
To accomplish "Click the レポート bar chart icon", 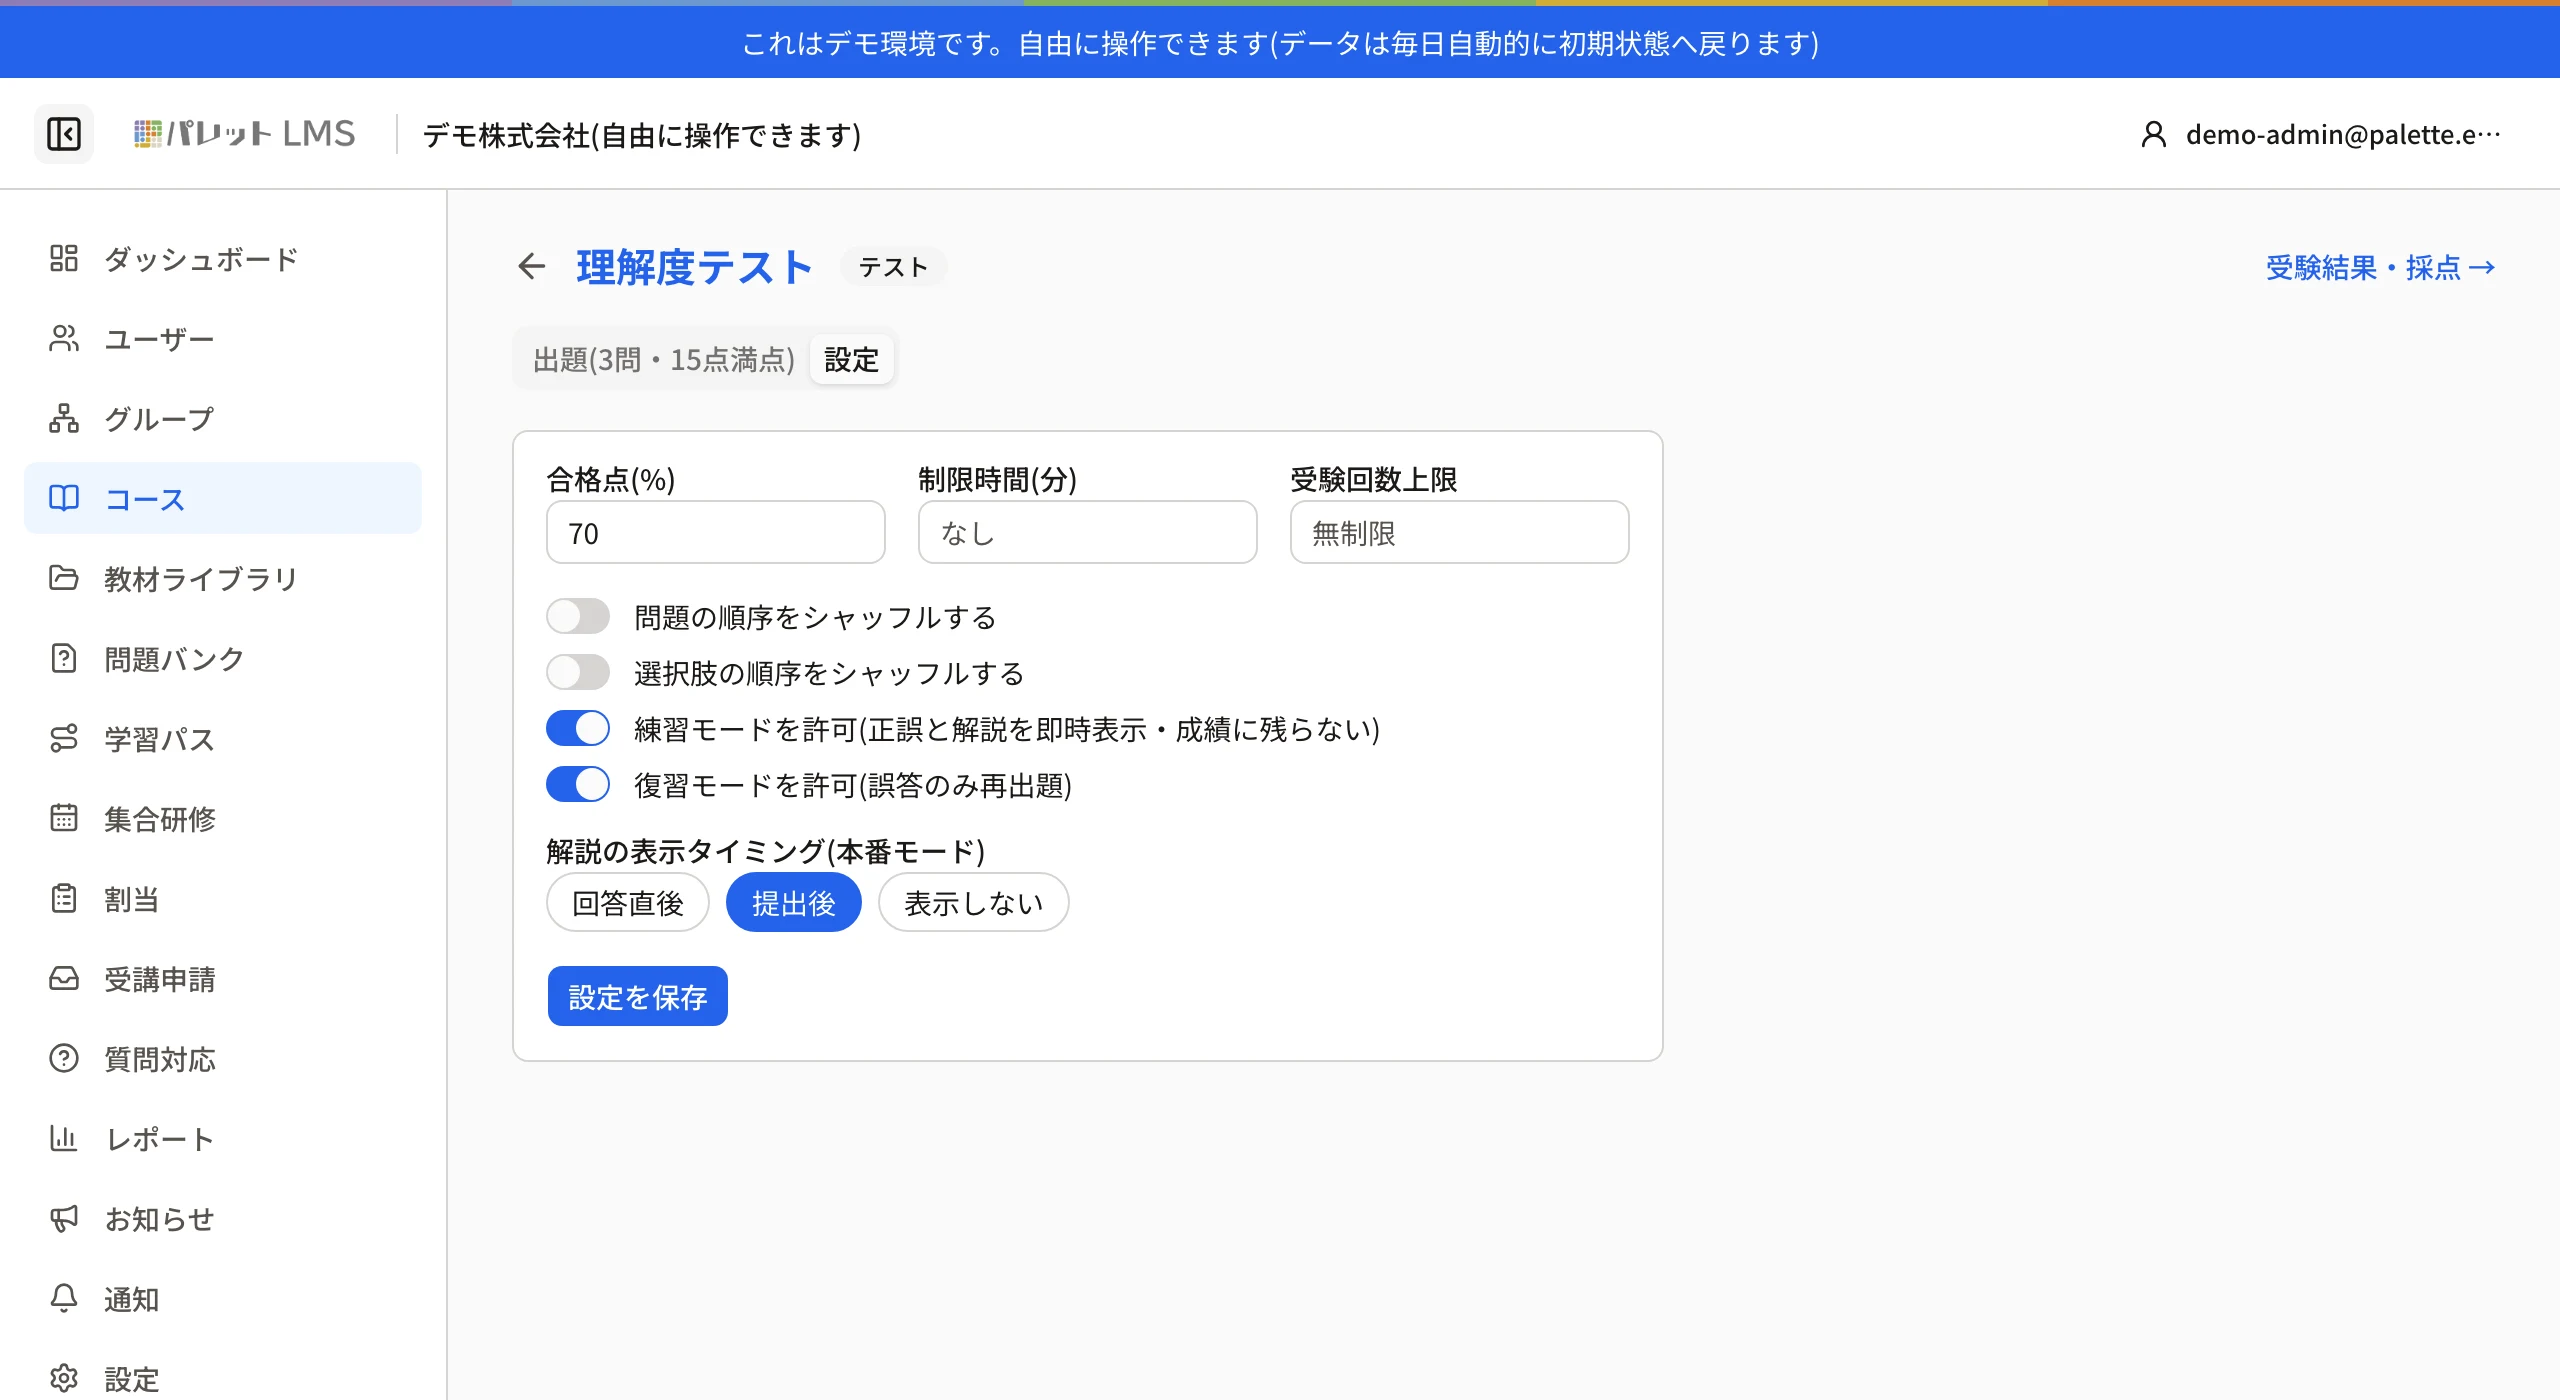I will [x=64, y=1138].
